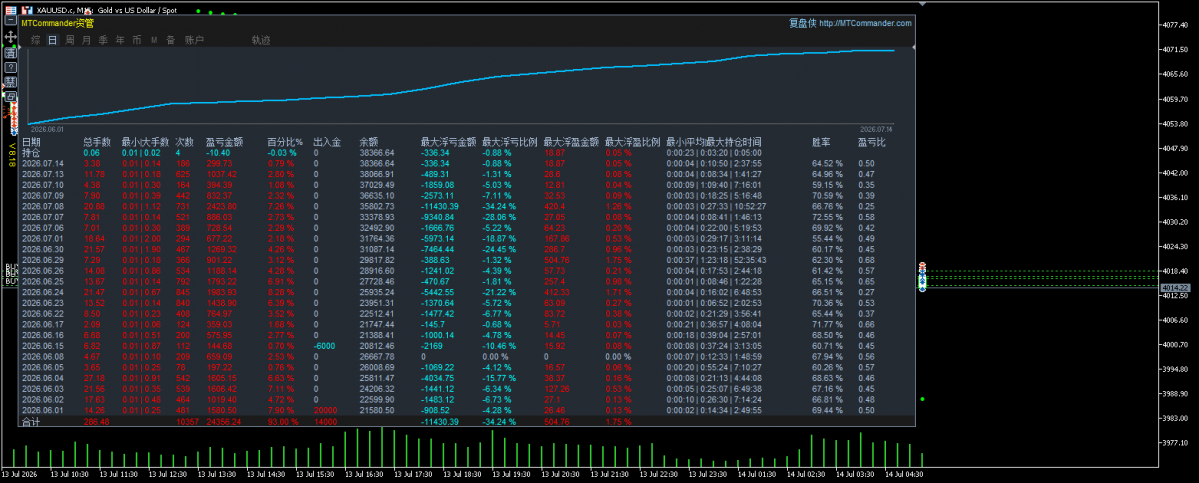1199x483 pixels.
Task: Click the -6000 withdrawal value
Action: (324, 345)
